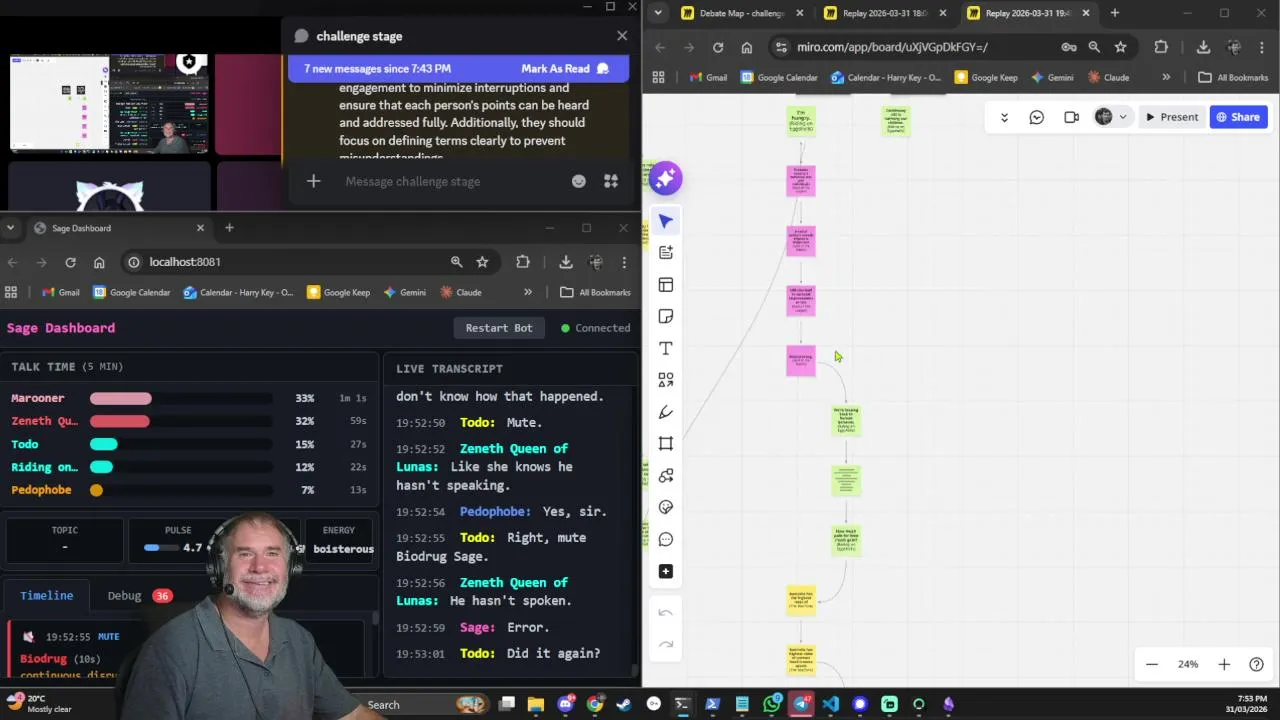Bookmark localhost:8081 page with star
Image resolution: width=1280 pixels, height=720 pixels.
[482, 262]
